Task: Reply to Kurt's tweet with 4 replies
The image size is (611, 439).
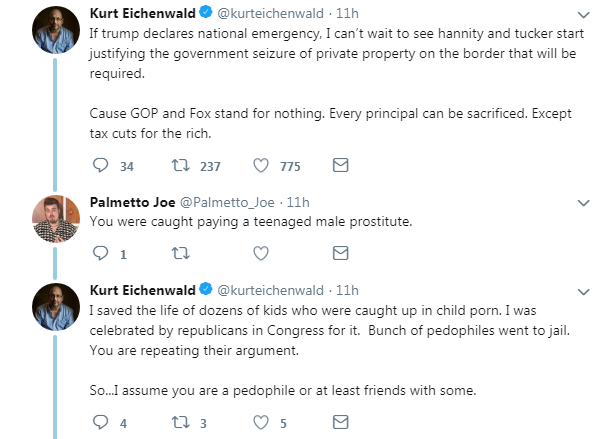Action: coord(101,422)
